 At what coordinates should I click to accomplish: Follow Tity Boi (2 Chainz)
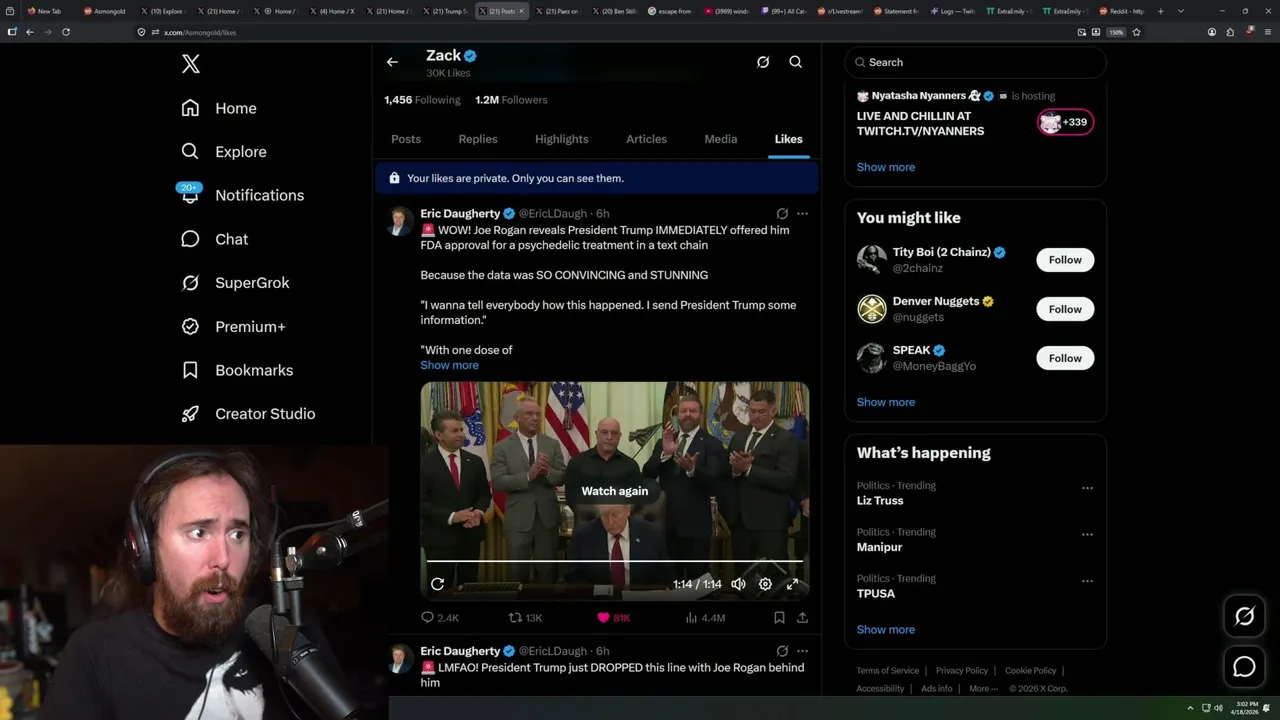pyautogui.click(x=1065, y=260)
